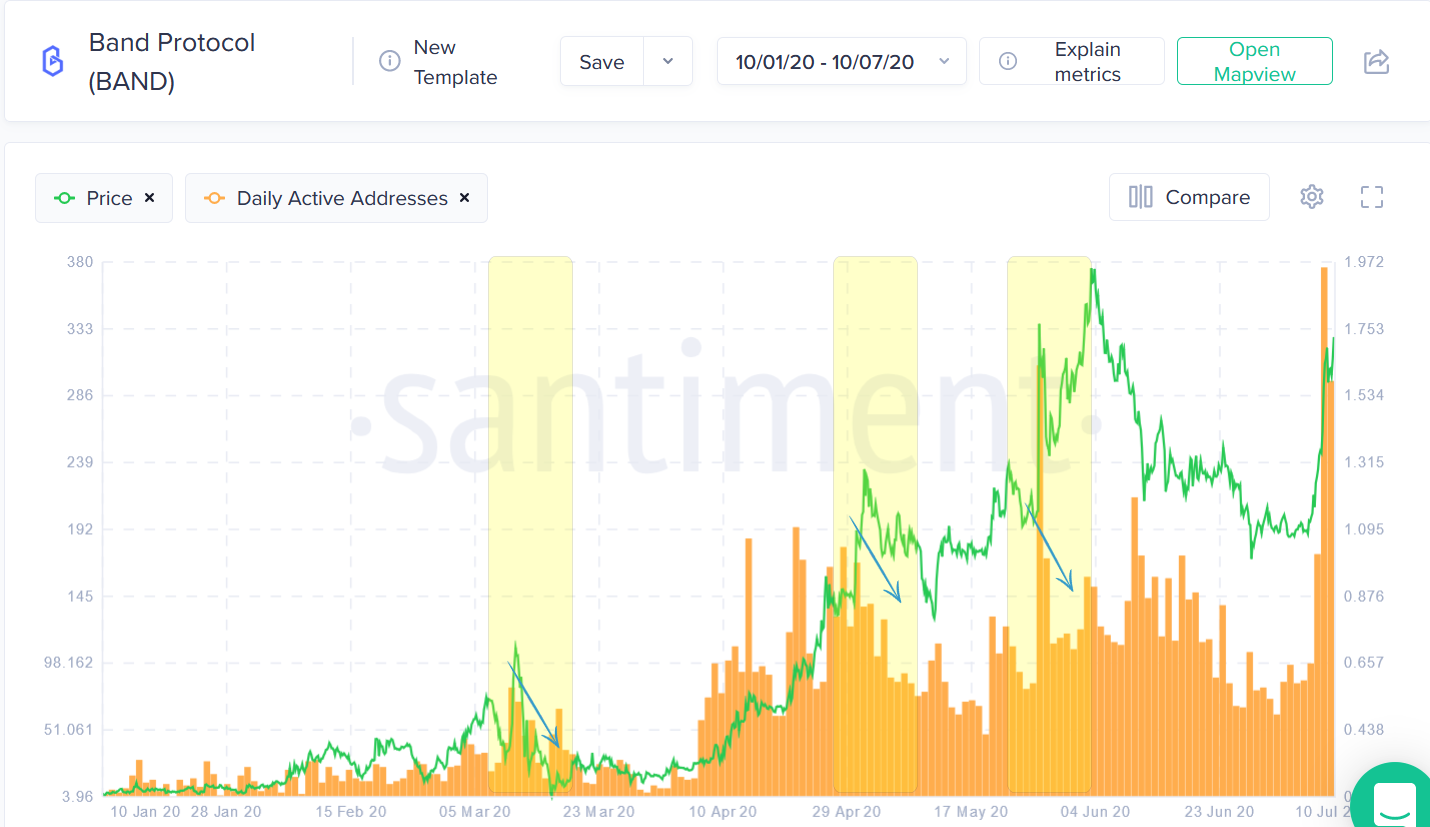Click the 15 Feb 20 x-axis label
This screenshot has height=827, width=1430.
coord(351,812)
